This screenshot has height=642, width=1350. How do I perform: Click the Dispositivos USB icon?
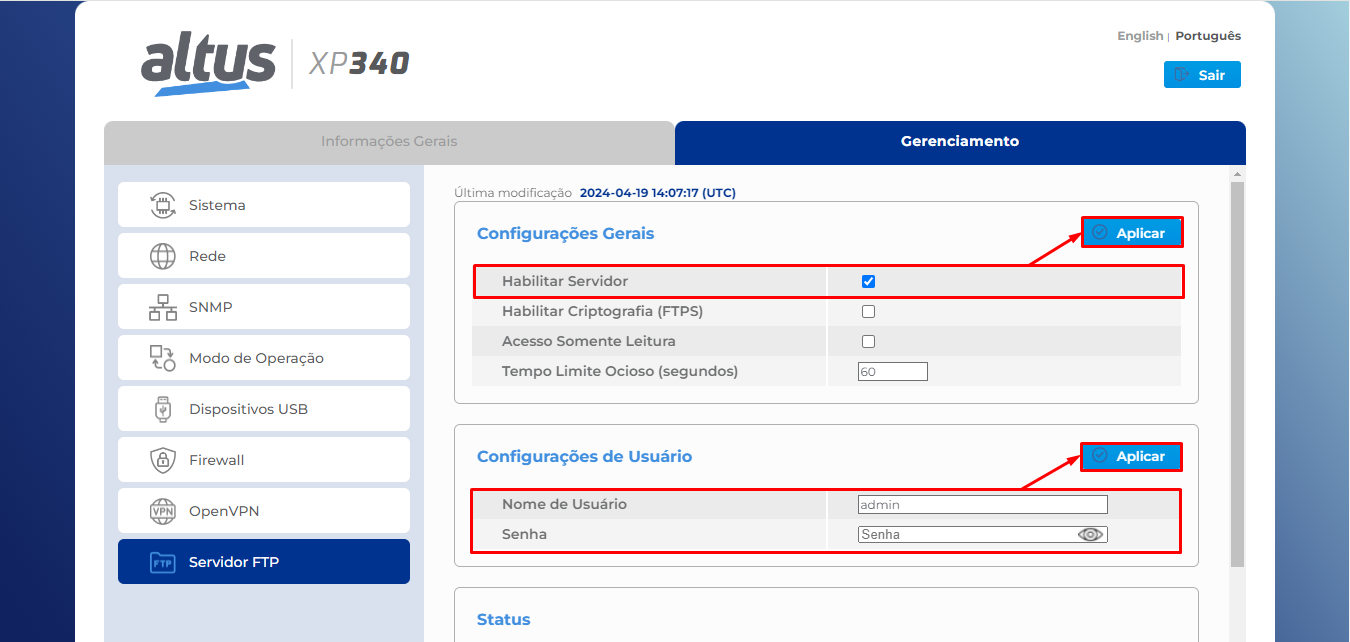tap(162, 409)
